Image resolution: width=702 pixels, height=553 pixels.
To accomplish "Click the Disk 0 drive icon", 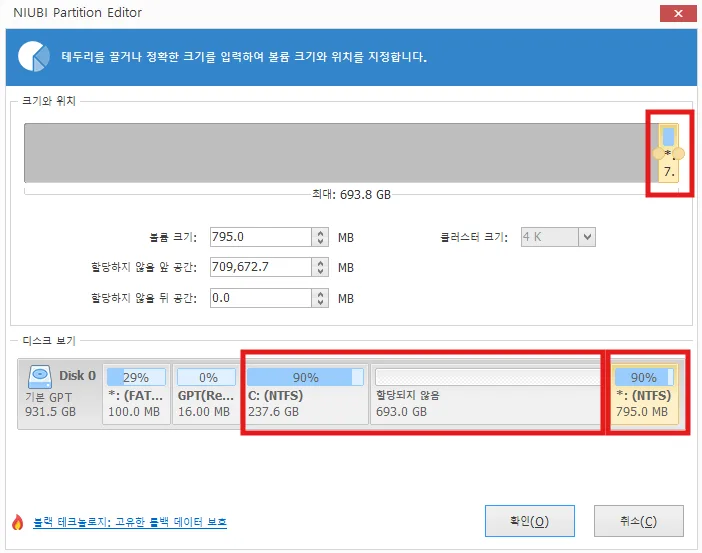I will (40, 377).
